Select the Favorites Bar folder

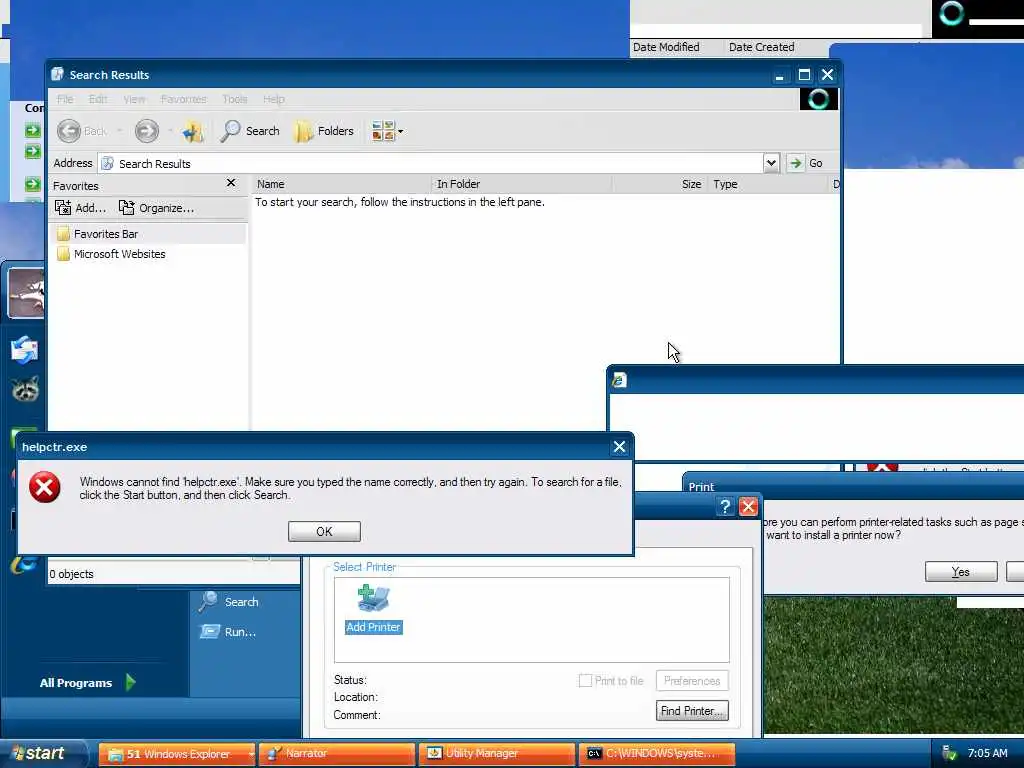(98, 234)
